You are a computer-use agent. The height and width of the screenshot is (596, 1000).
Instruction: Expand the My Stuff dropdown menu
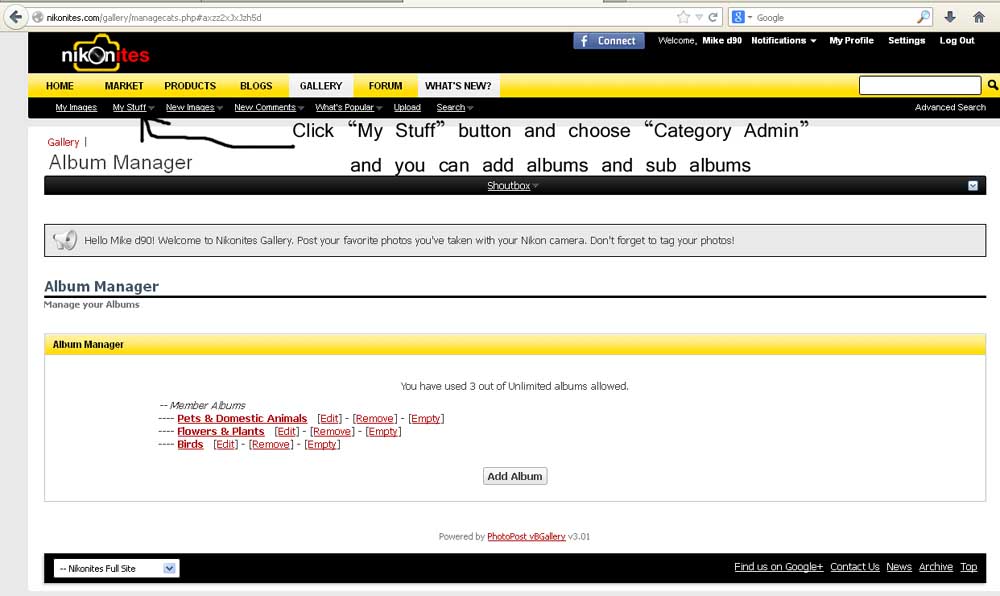click(x=133, y=108)
